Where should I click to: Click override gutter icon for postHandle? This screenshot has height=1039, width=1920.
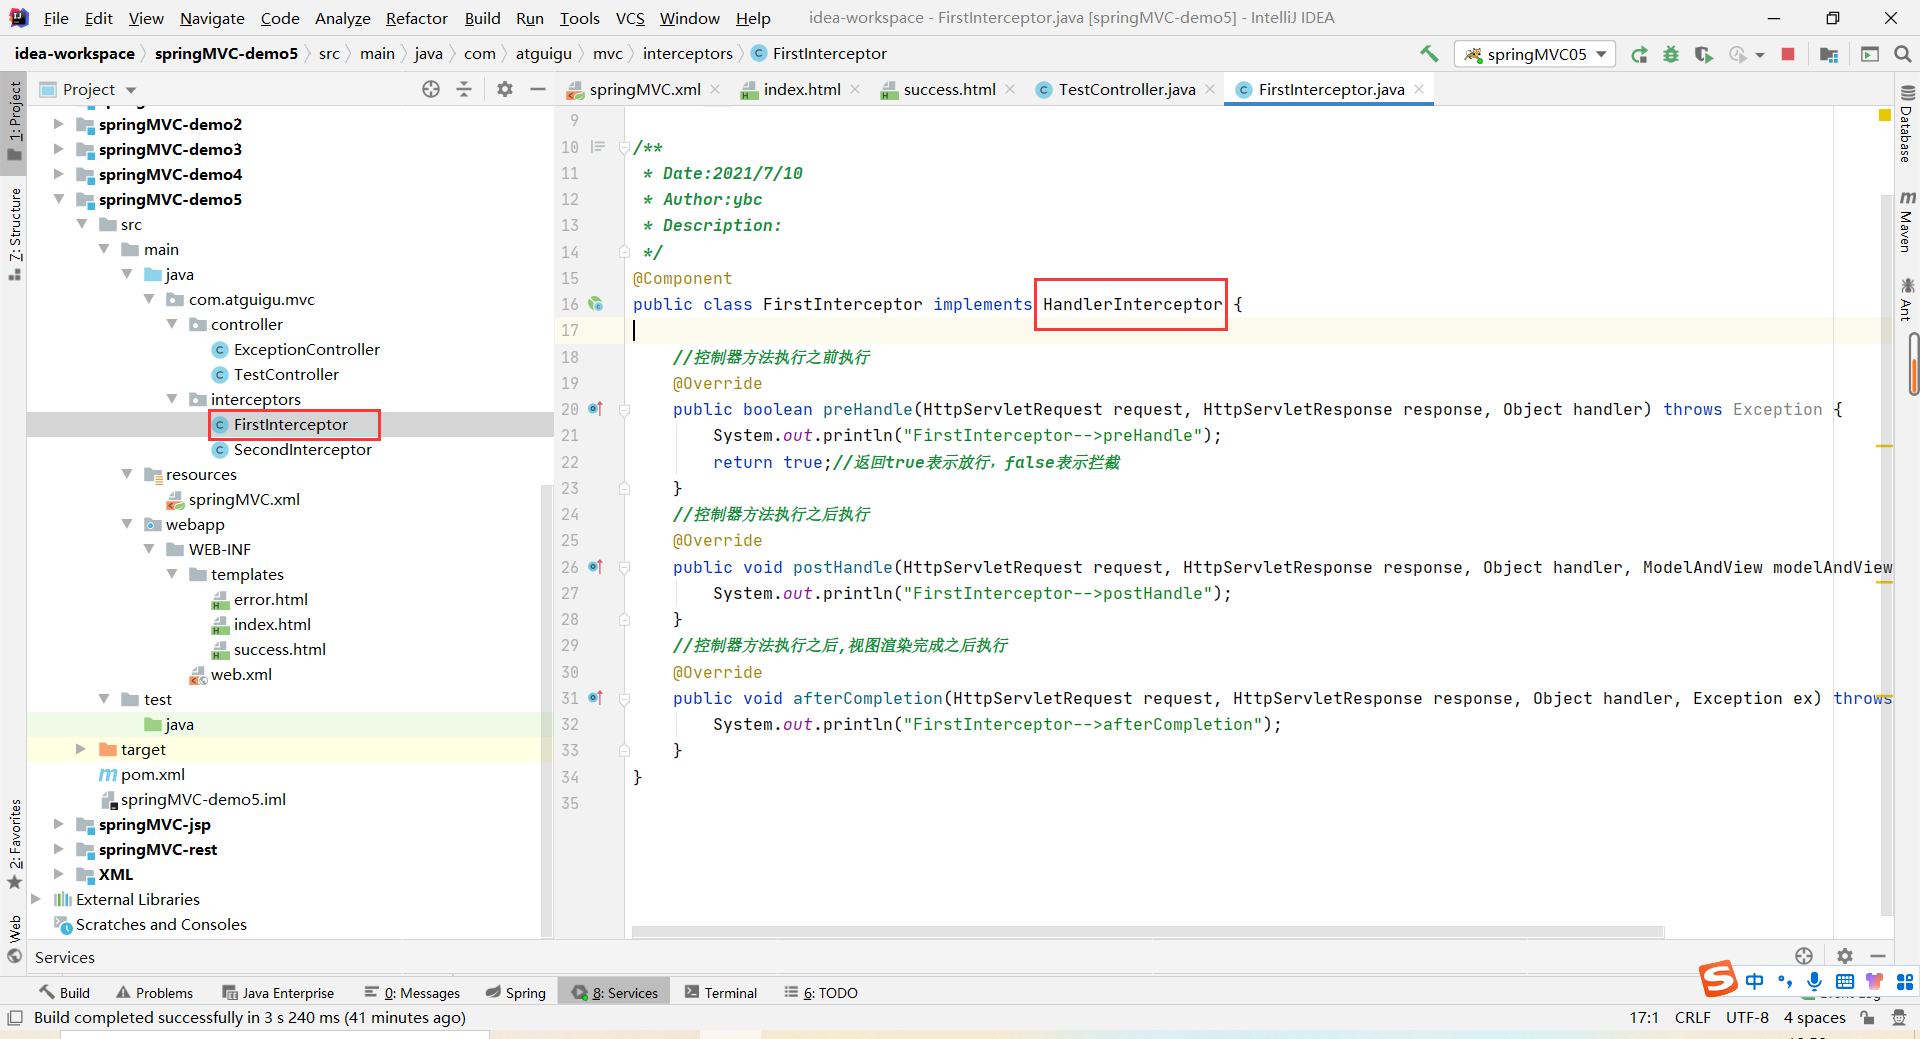[x=596, y=567]
